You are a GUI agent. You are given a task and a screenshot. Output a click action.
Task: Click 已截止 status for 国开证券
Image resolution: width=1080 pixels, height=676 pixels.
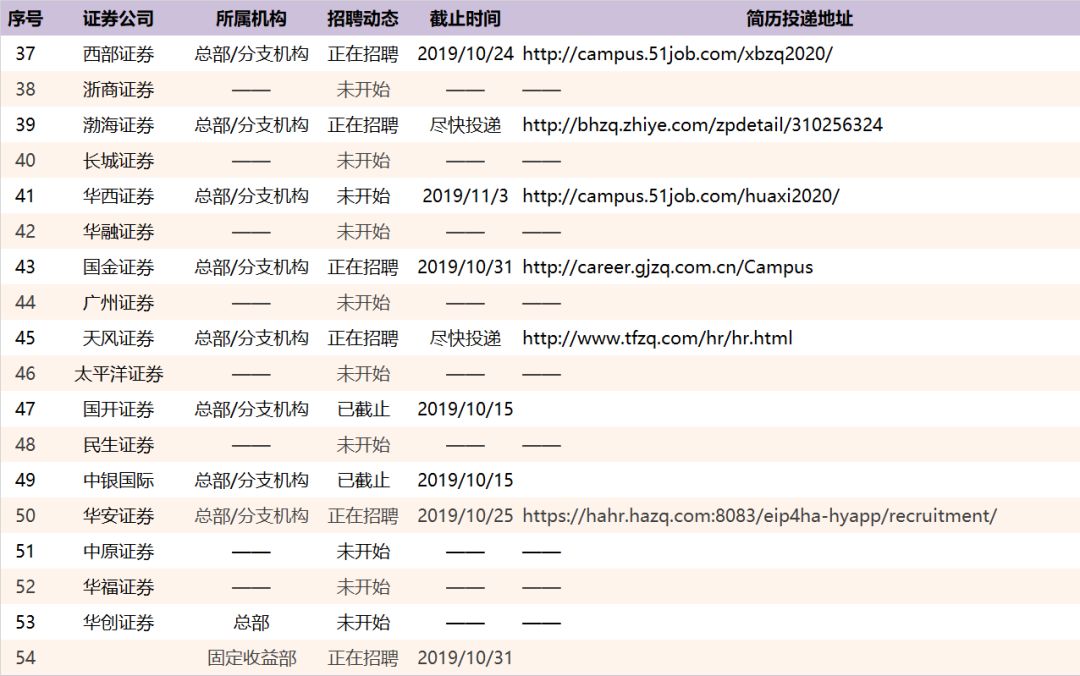tap(363, 409)
